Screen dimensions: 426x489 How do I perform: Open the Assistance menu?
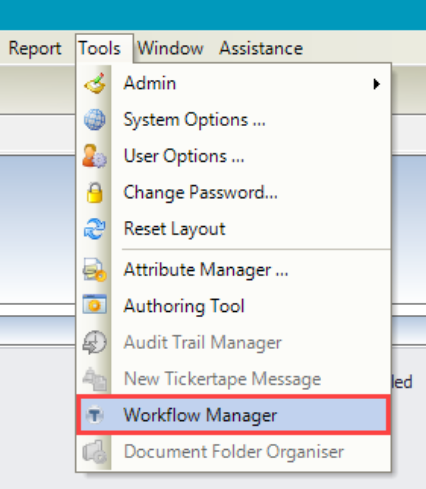pos(261,48)
